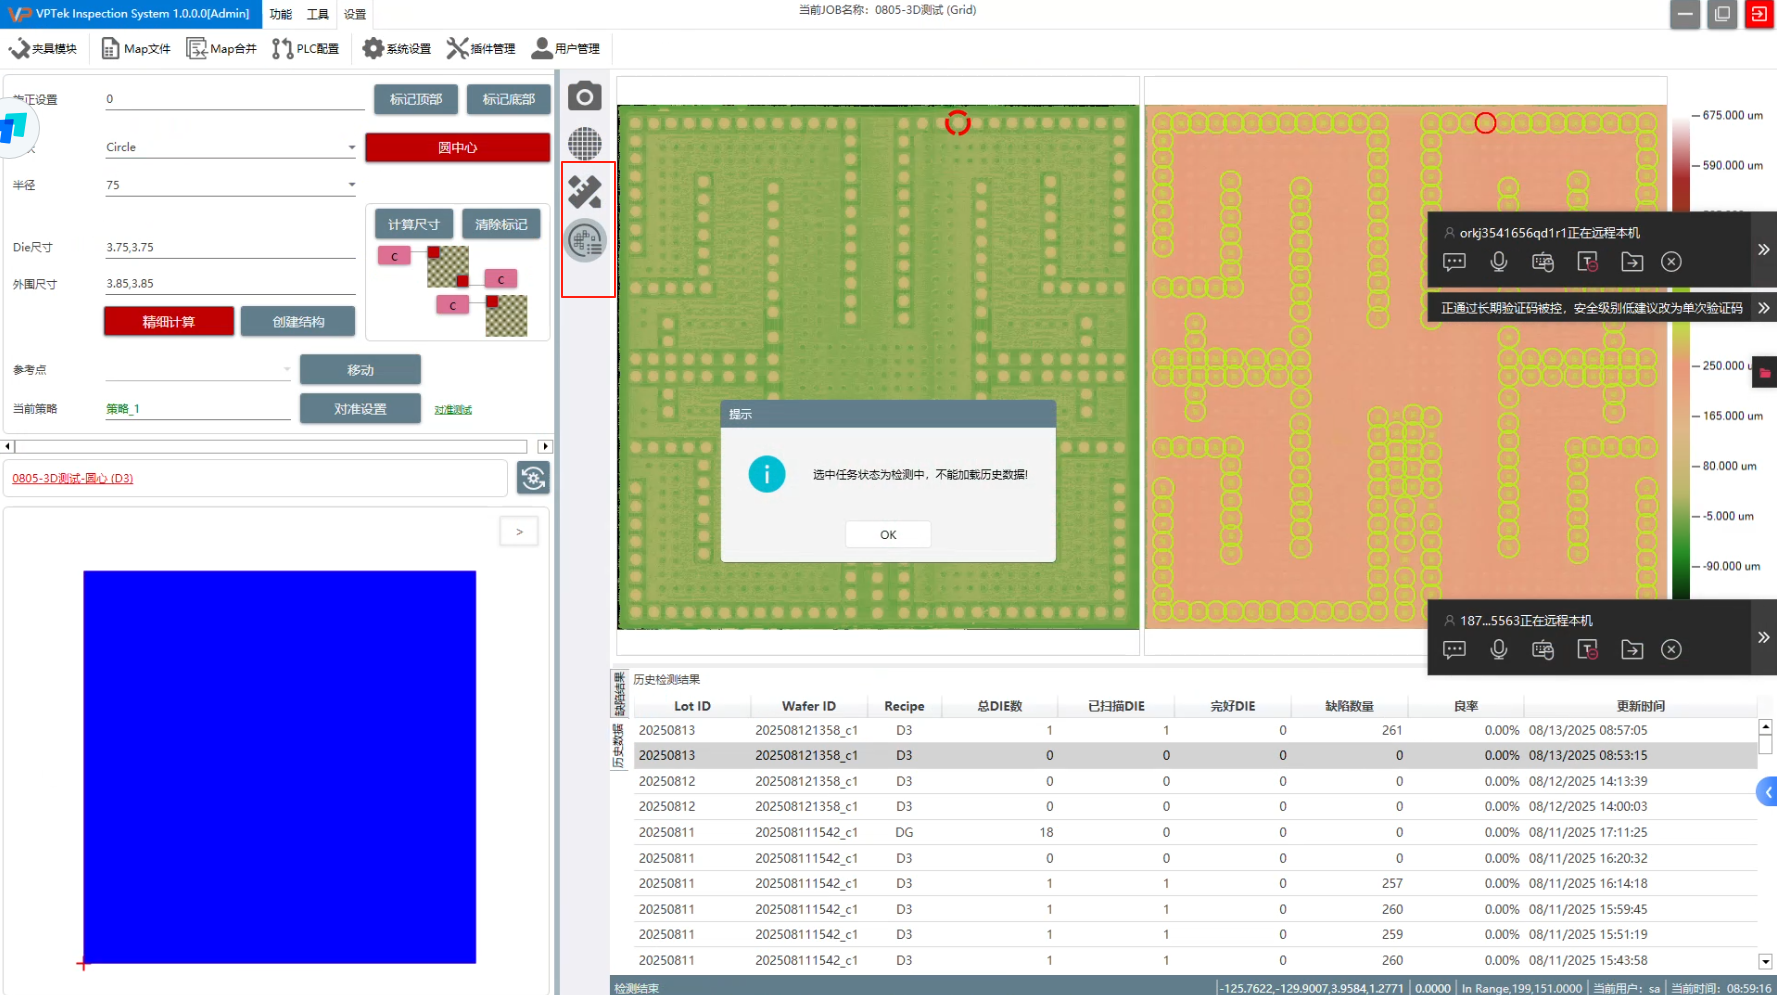
Task: Open the wafer grid map icon
Action: point(585,144)
